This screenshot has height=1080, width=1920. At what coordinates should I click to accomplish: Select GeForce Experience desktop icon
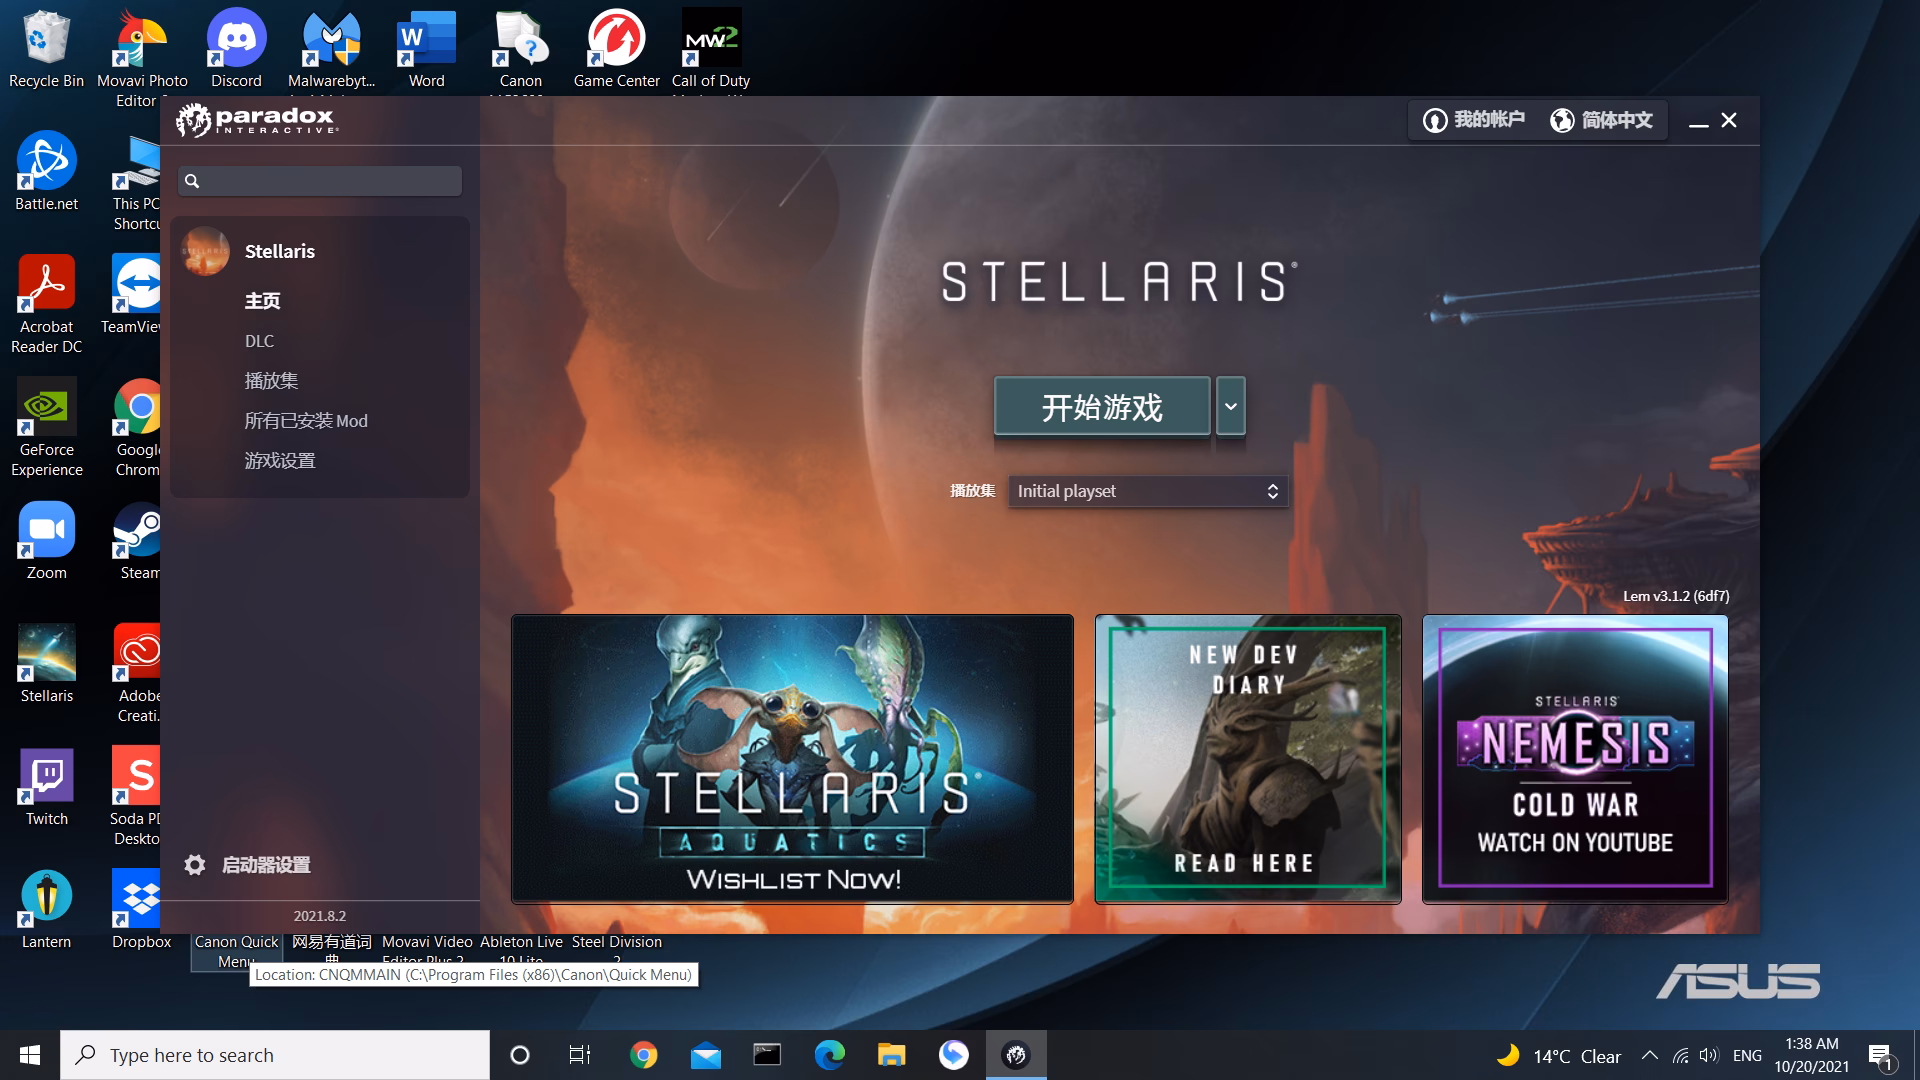46,427
